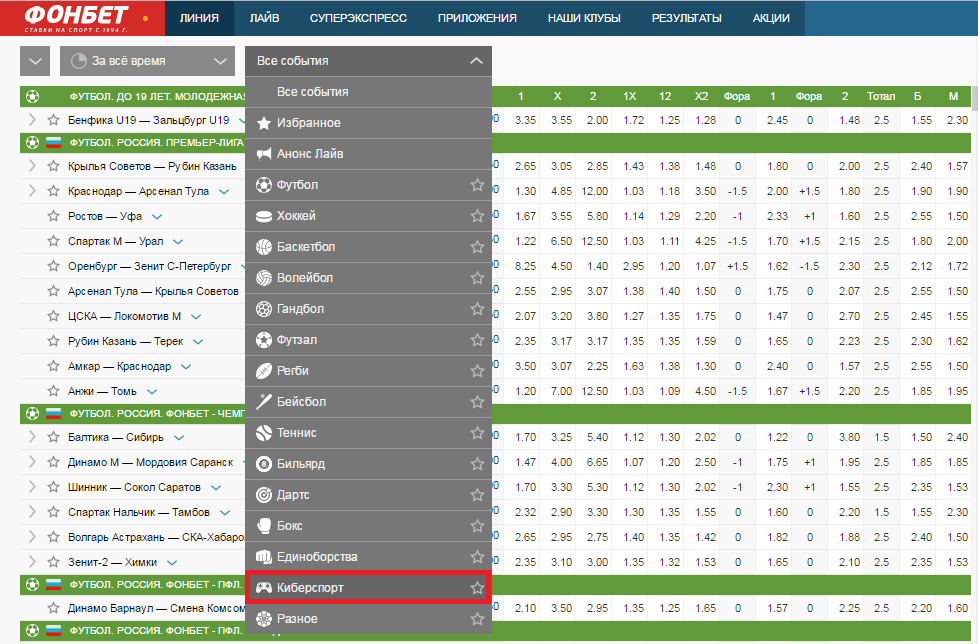Click the football icon next to Футбол

point(264,185)
